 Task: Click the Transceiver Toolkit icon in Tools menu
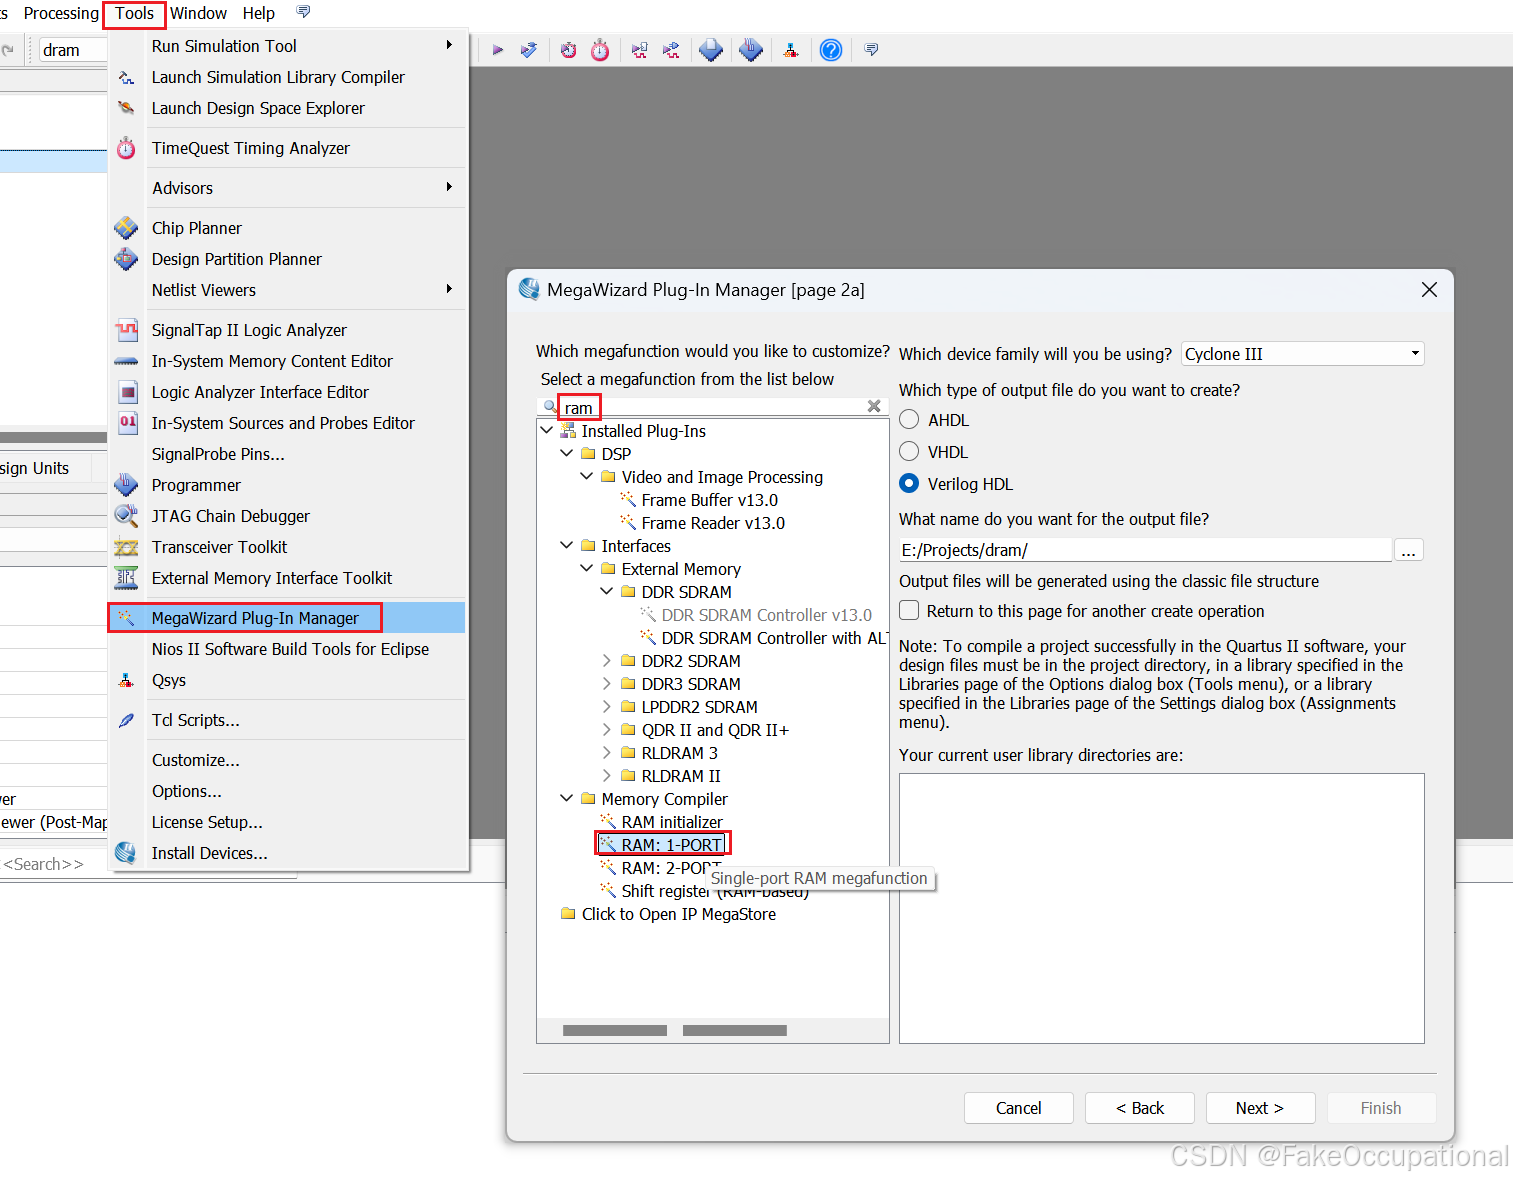(x=126, y=547)
